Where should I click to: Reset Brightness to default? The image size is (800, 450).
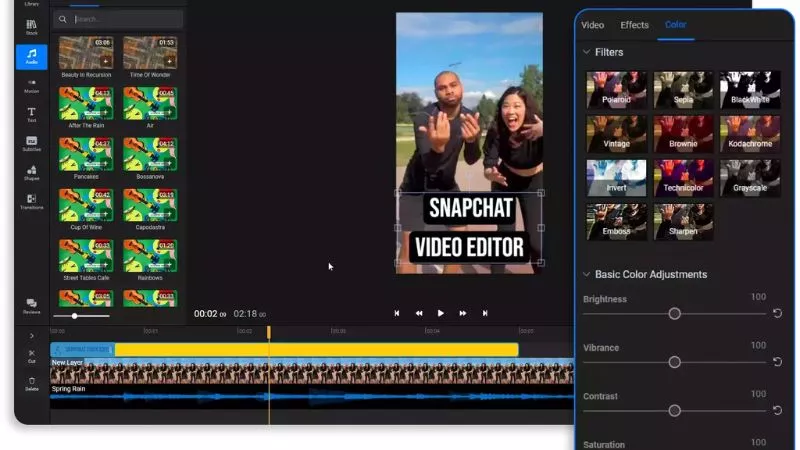777,313
